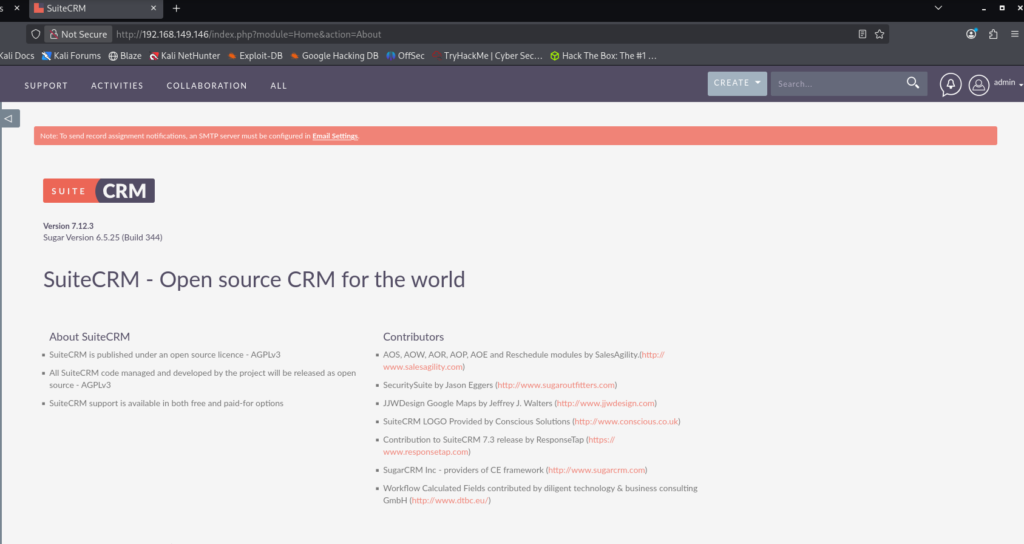Open the list all tabs chevron
The width and height of the screenshot is (1024, 544).
point(937,8)
